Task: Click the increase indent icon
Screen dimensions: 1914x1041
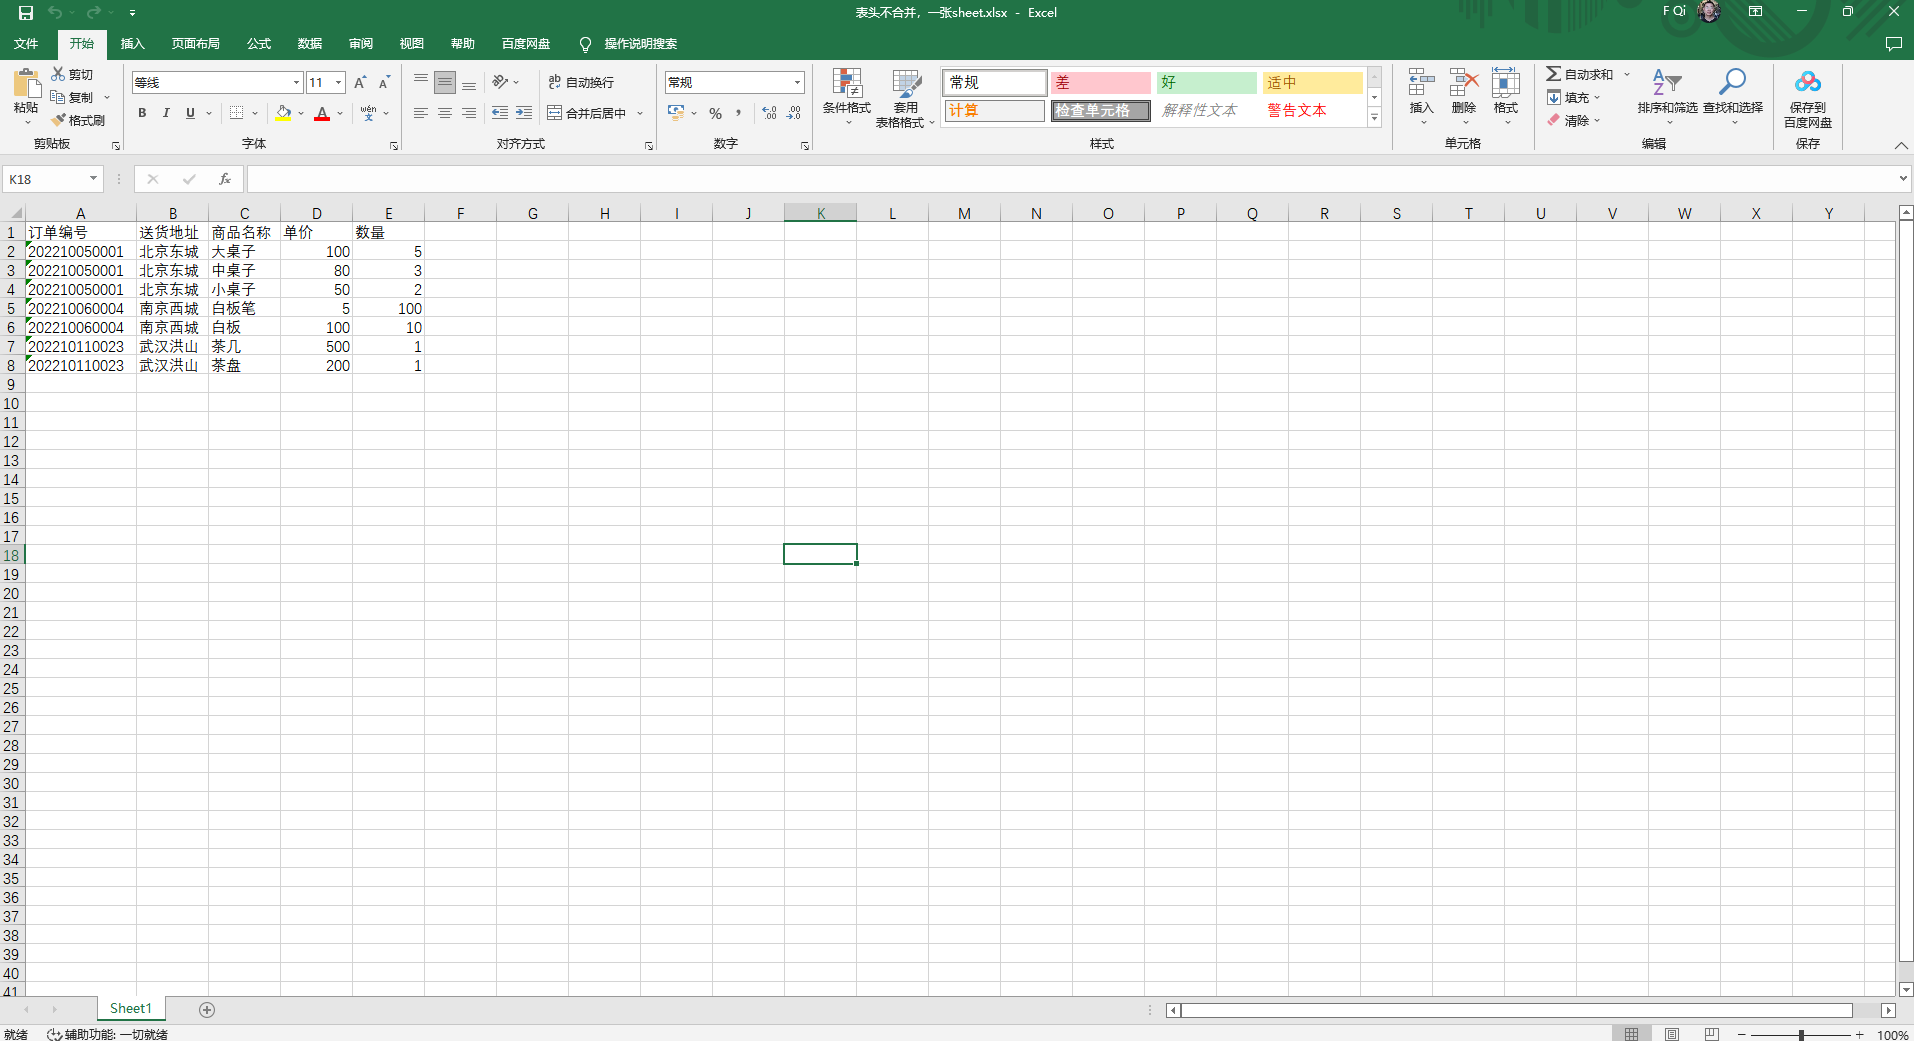Action: 524,113
